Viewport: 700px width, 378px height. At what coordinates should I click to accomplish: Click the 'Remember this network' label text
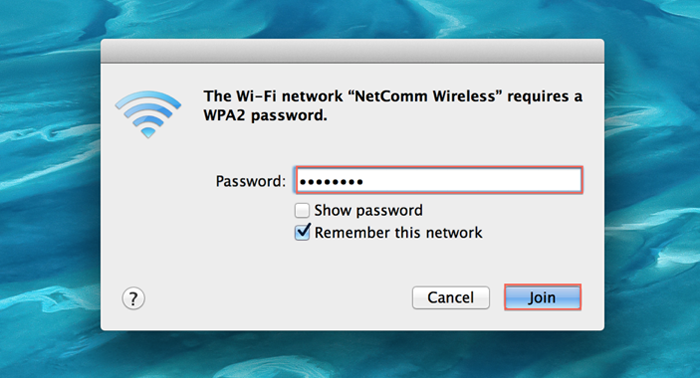point(398,233)
